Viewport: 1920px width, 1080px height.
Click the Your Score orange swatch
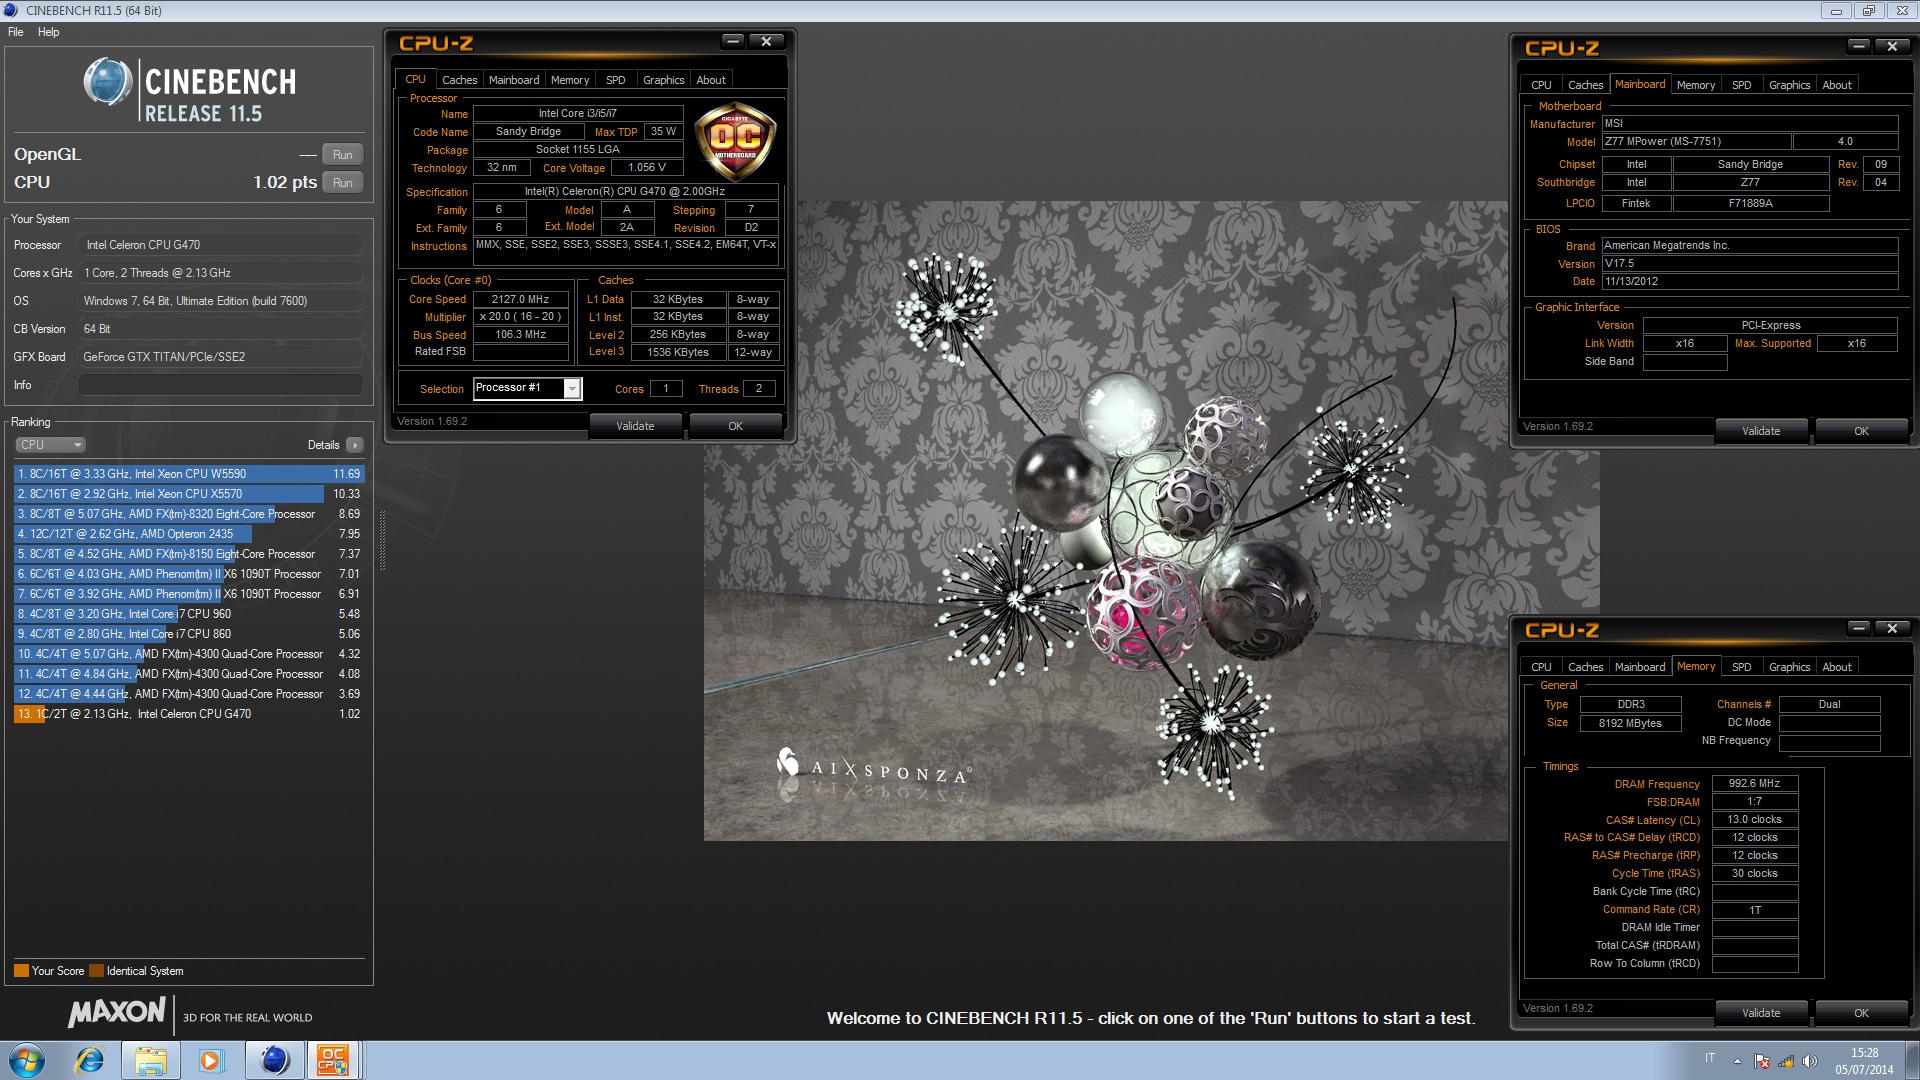tap(21, 971)
